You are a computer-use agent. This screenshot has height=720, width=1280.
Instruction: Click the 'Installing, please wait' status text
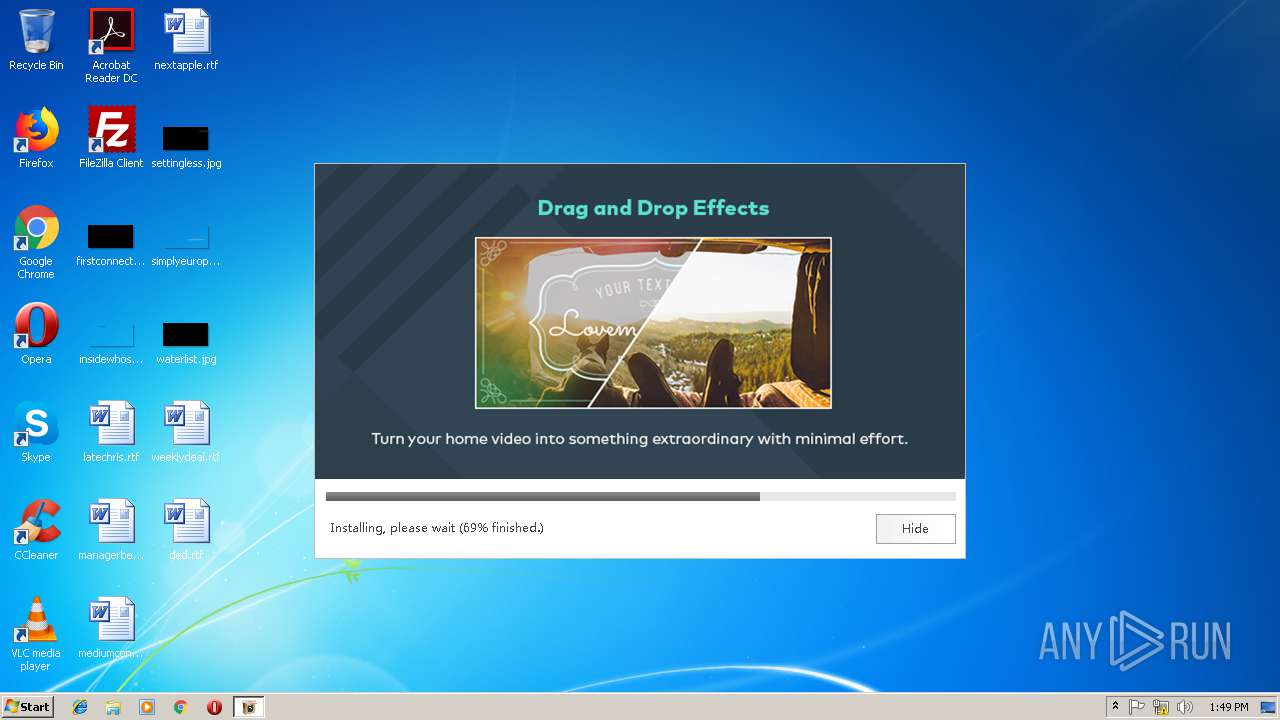(x=437, y=528)
